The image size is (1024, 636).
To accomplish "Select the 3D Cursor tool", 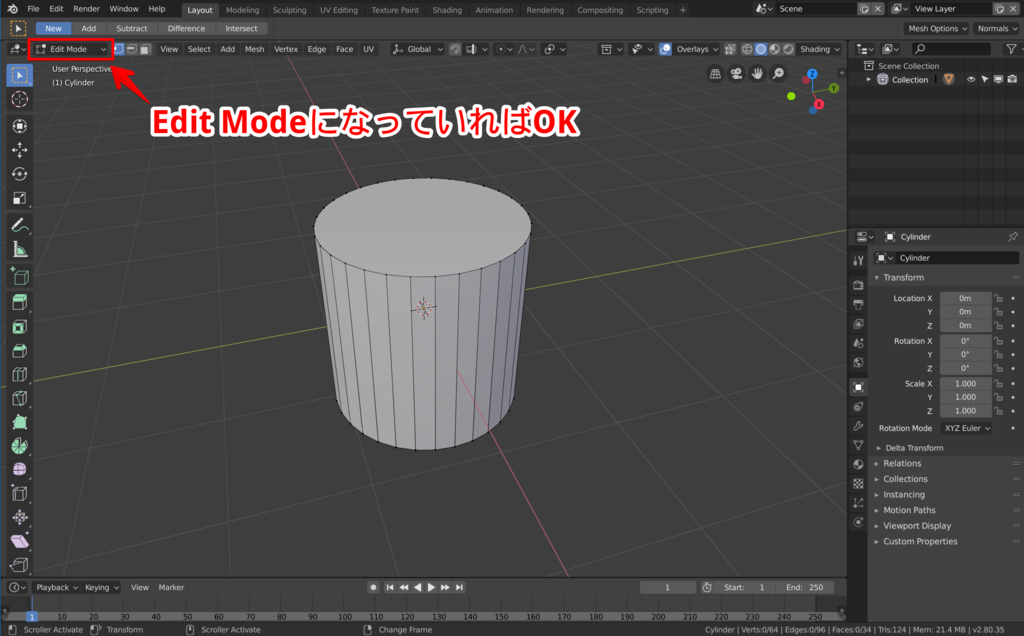I will [x=20, y=99].
